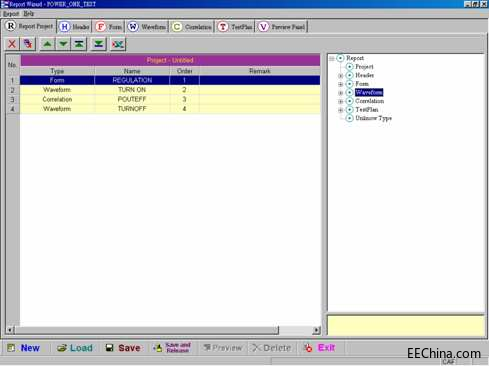Expand the Correlation tree node
This screenshot has height=366, width=489.
pos(341,101)
